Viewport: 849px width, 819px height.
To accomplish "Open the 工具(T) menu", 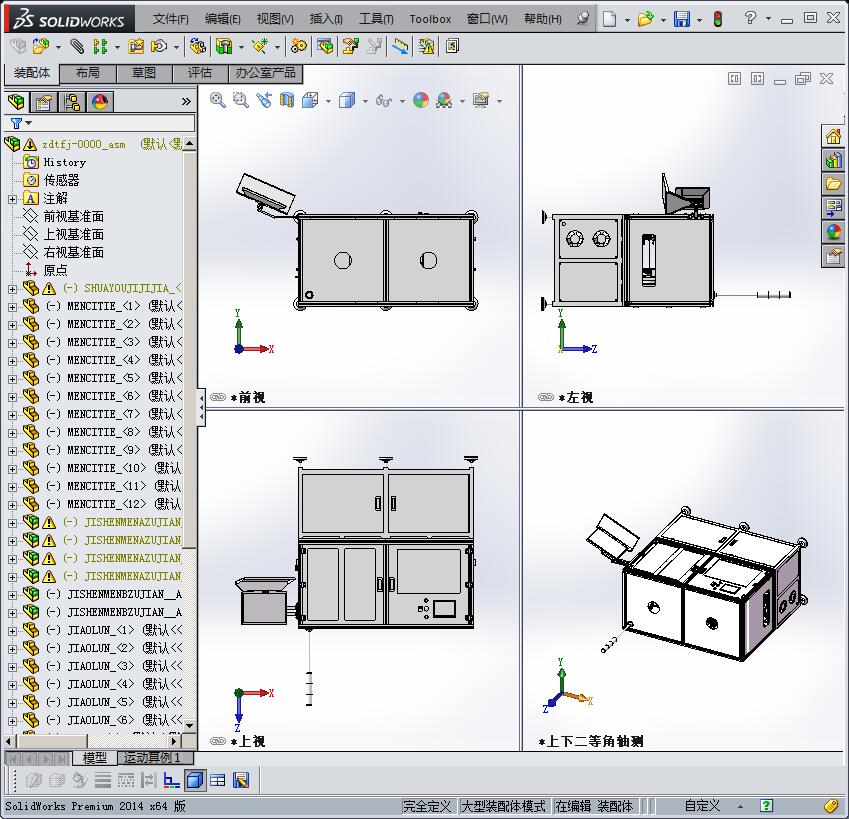I will point(376,19).
